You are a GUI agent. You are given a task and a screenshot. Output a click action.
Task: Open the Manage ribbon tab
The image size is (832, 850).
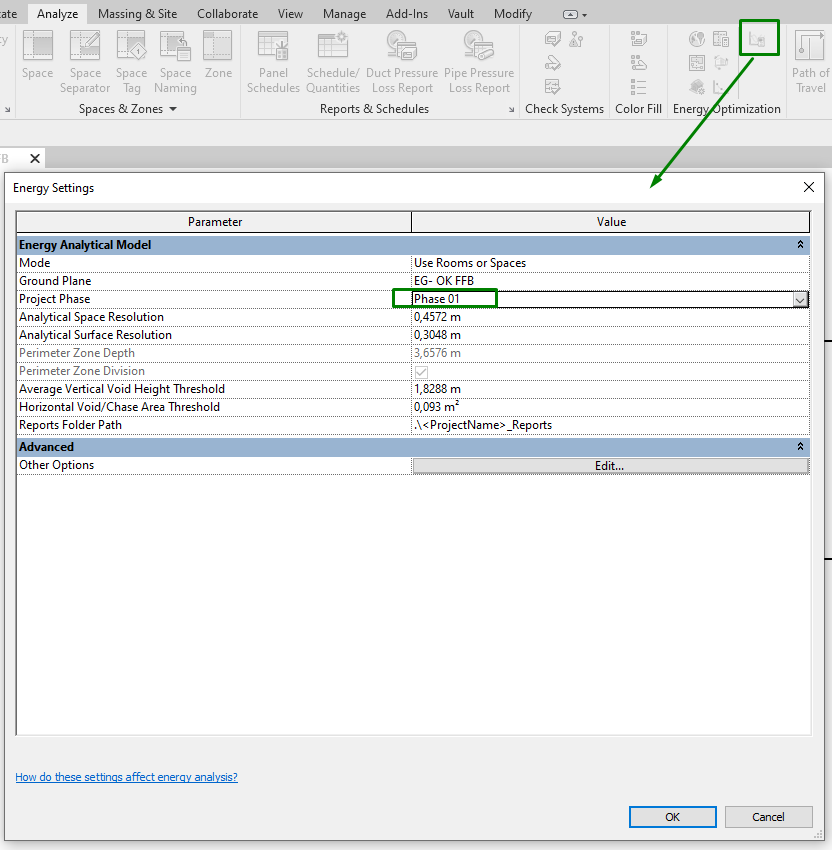344,13
